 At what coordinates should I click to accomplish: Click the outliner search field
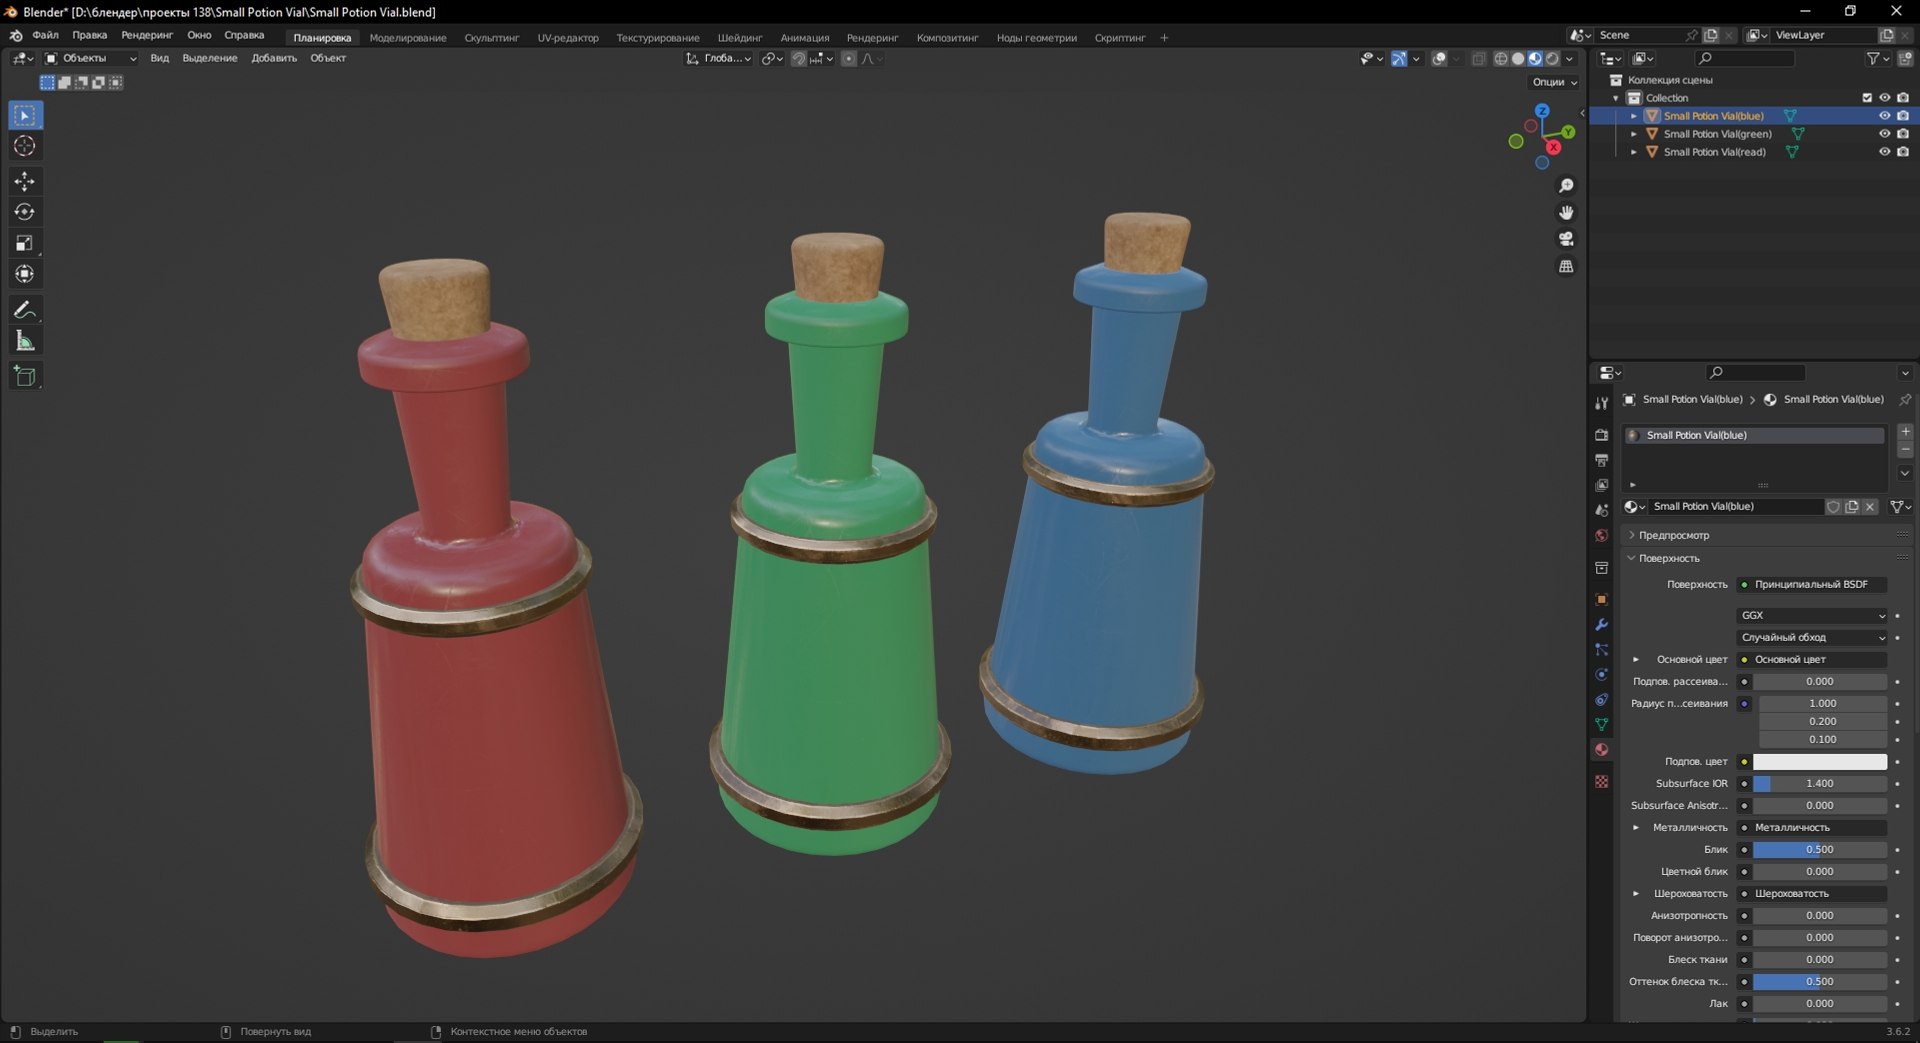pos(1745,59)
